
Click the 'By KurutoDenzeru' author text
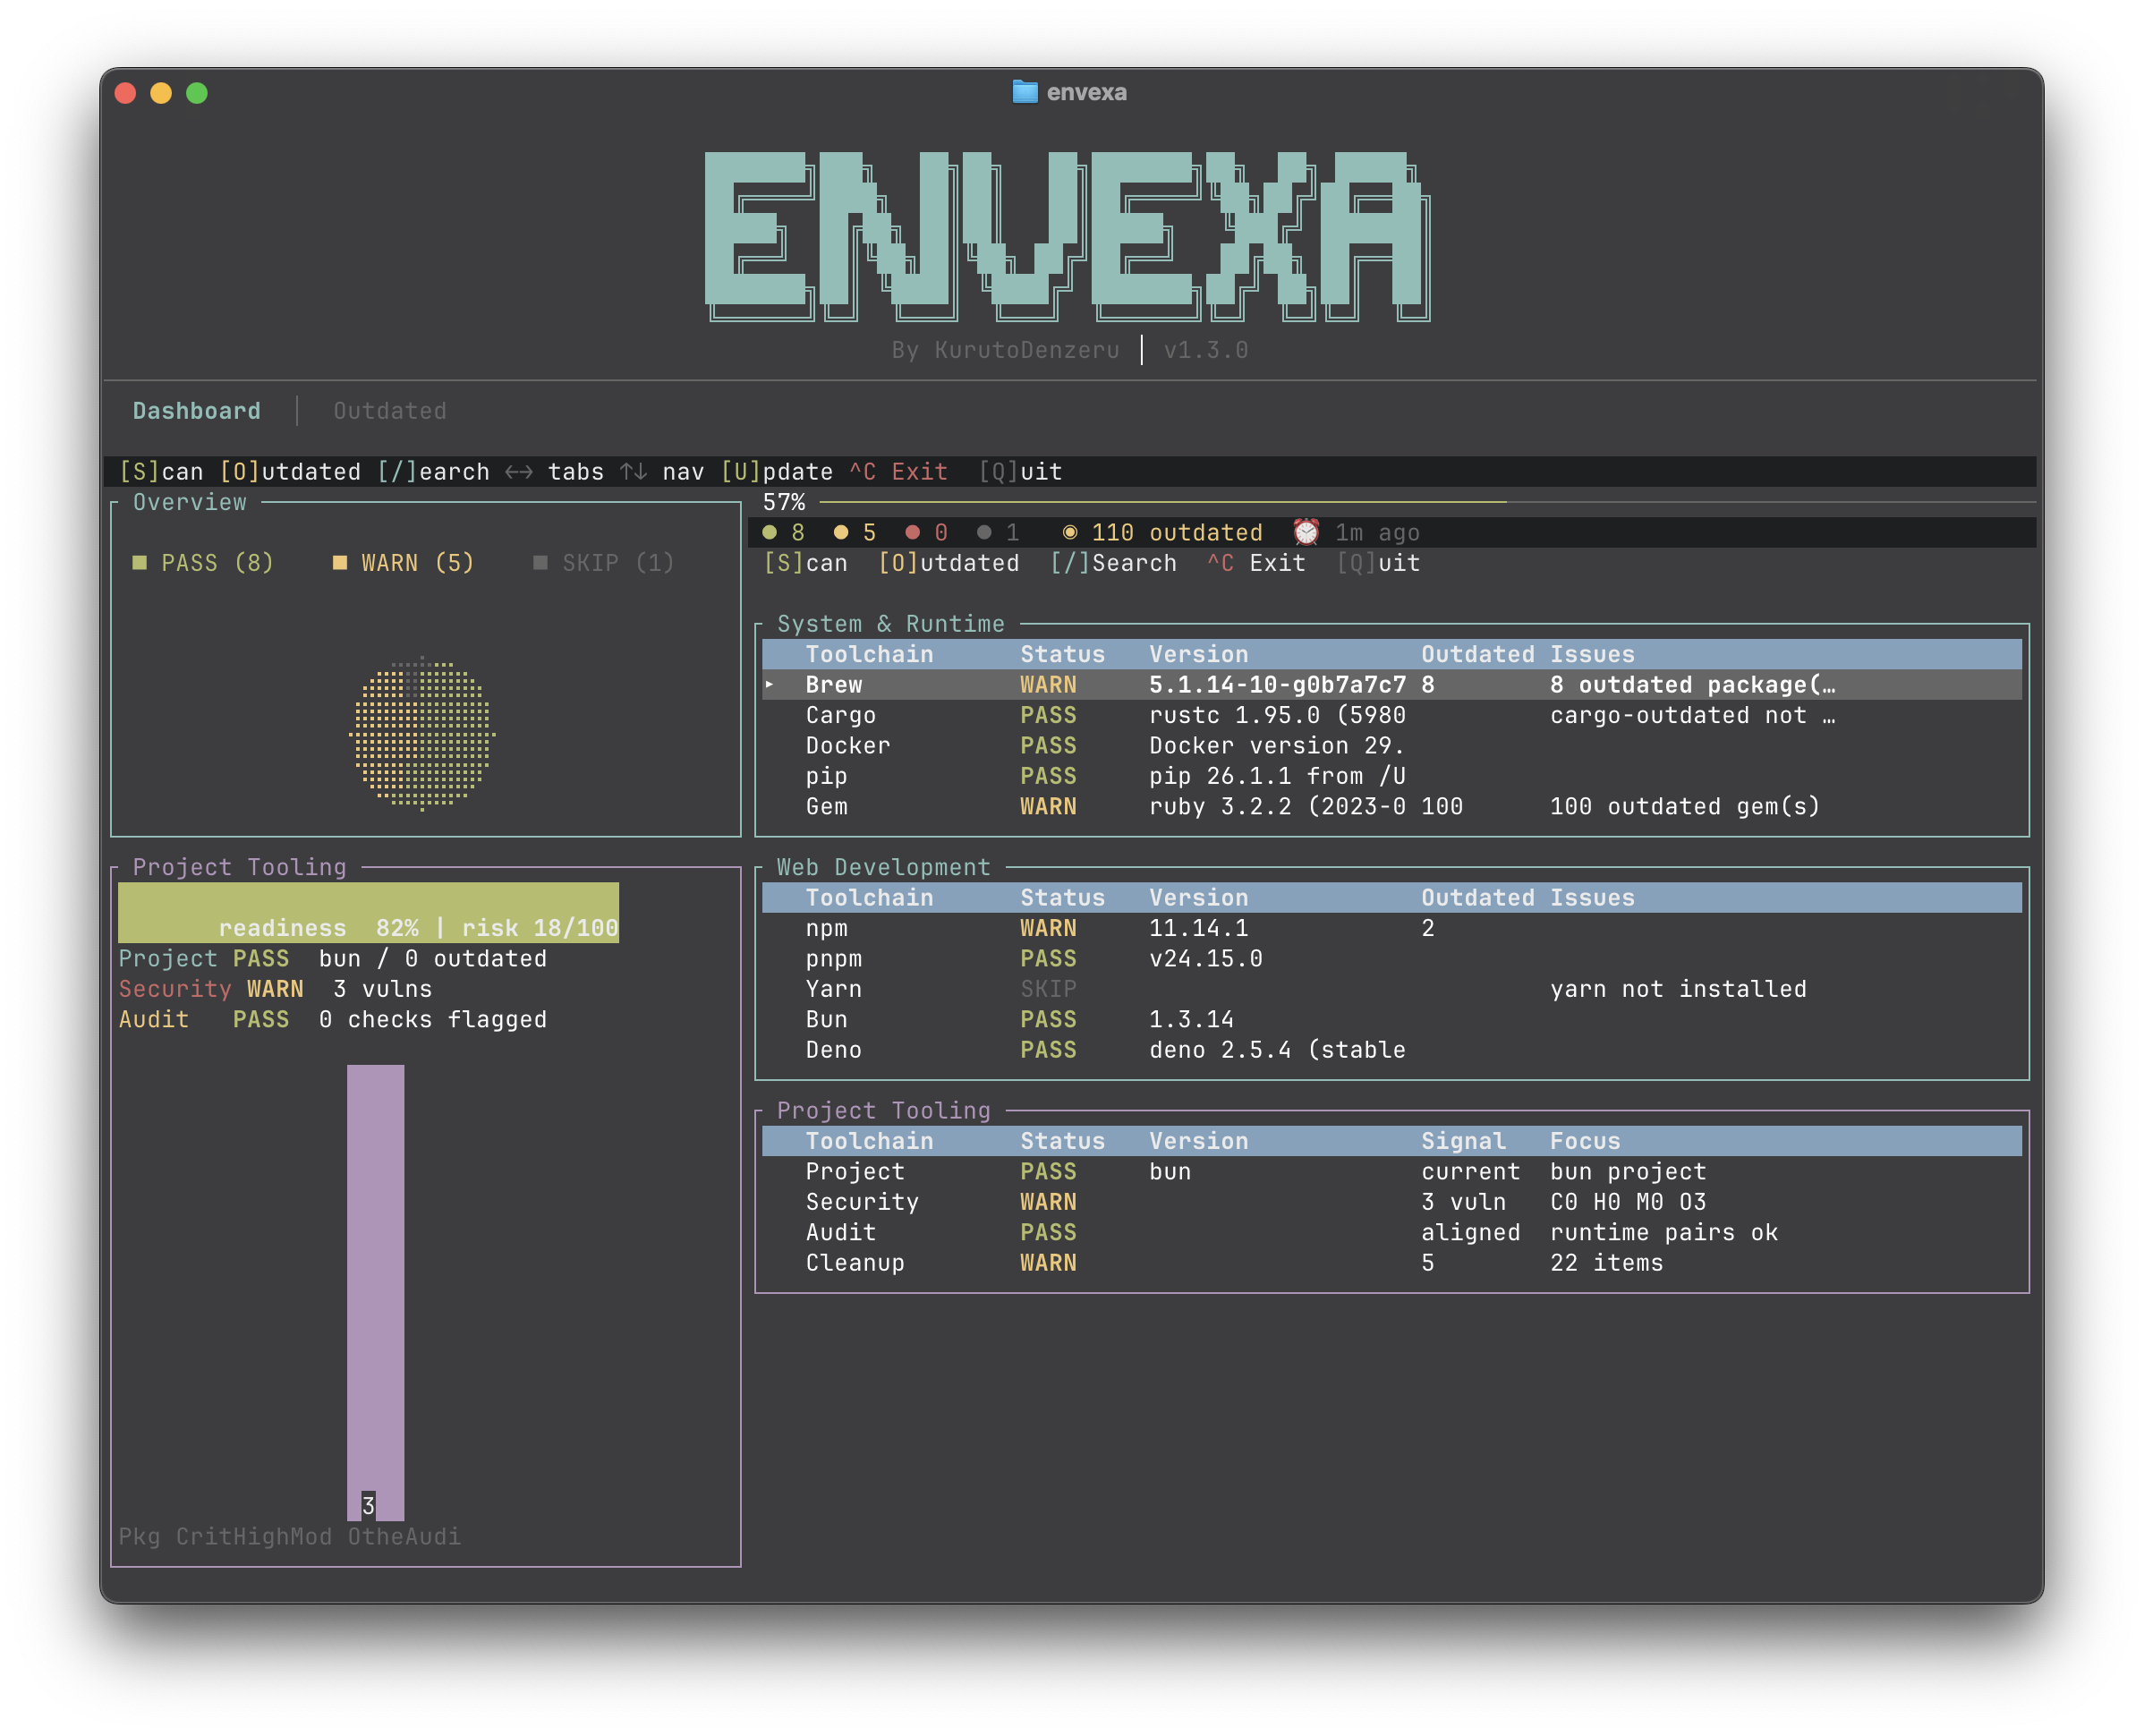pyautogui.click(x=1005, y=350)
